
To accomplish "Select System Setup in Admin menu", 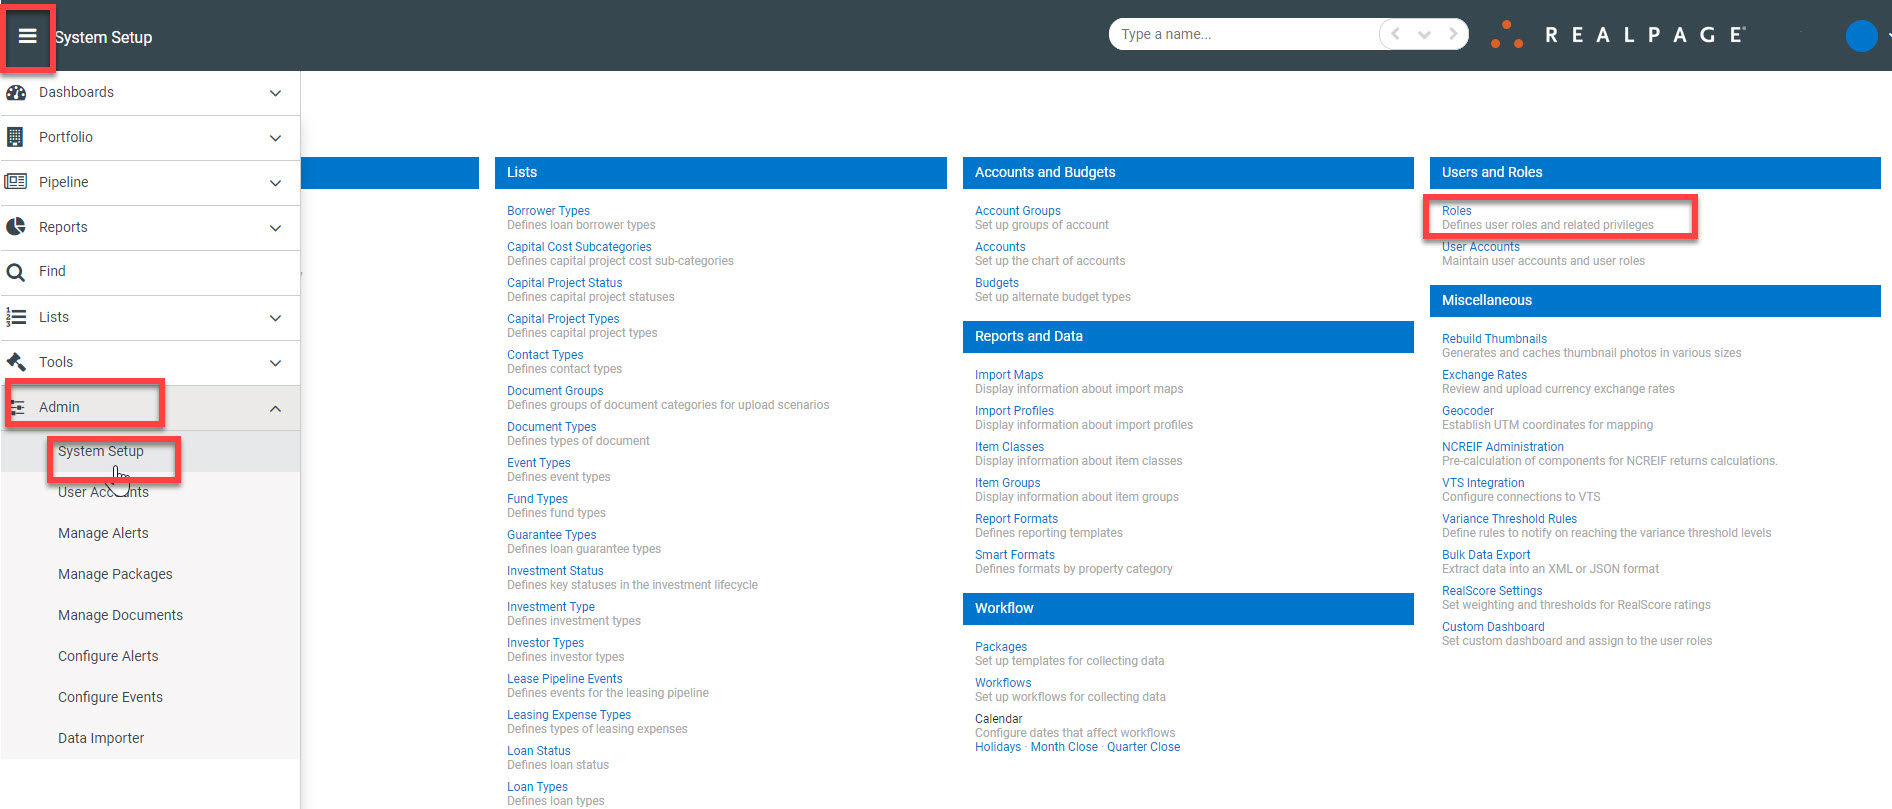I will pyautogui.click(x=101, y=451).
